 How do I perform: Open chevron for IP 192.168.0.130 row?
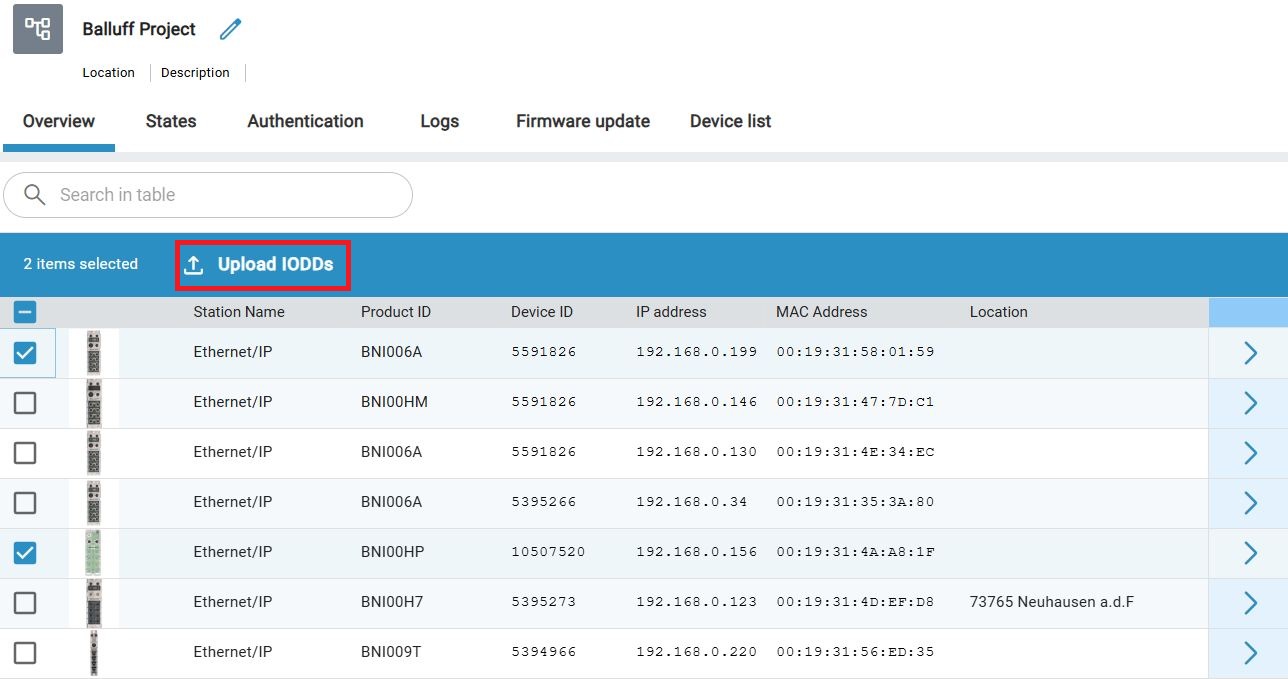click(1250, 453)
